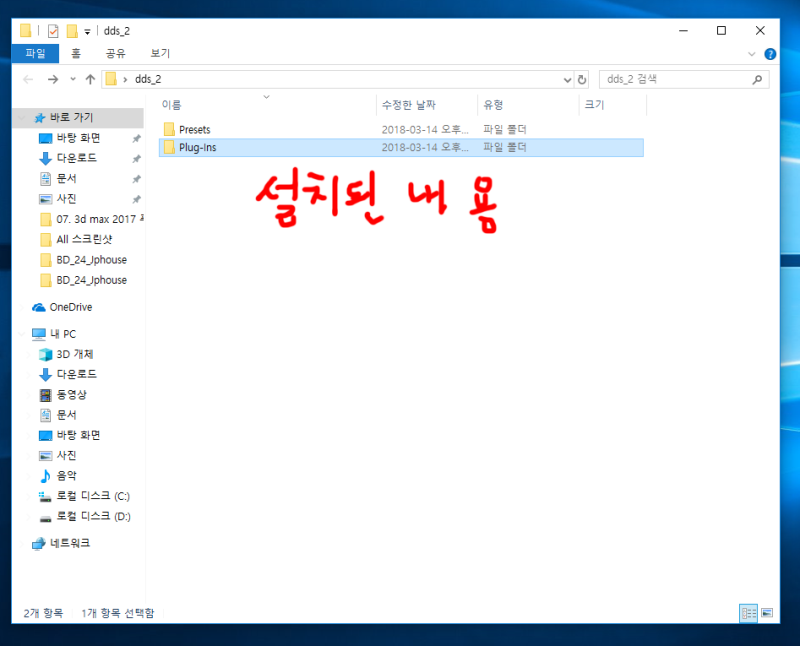The height and width of the screenshot is (646, 800).
Task: Open pinned 바탕 화면 under 바로 가기
Action: click(78, 138)
